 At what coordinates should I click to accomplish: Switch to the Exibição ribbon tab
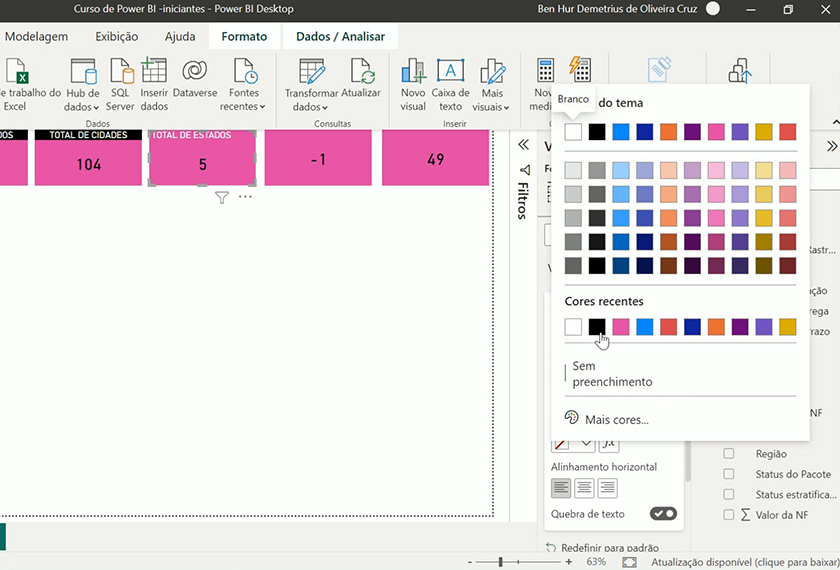tap(117, 37)
